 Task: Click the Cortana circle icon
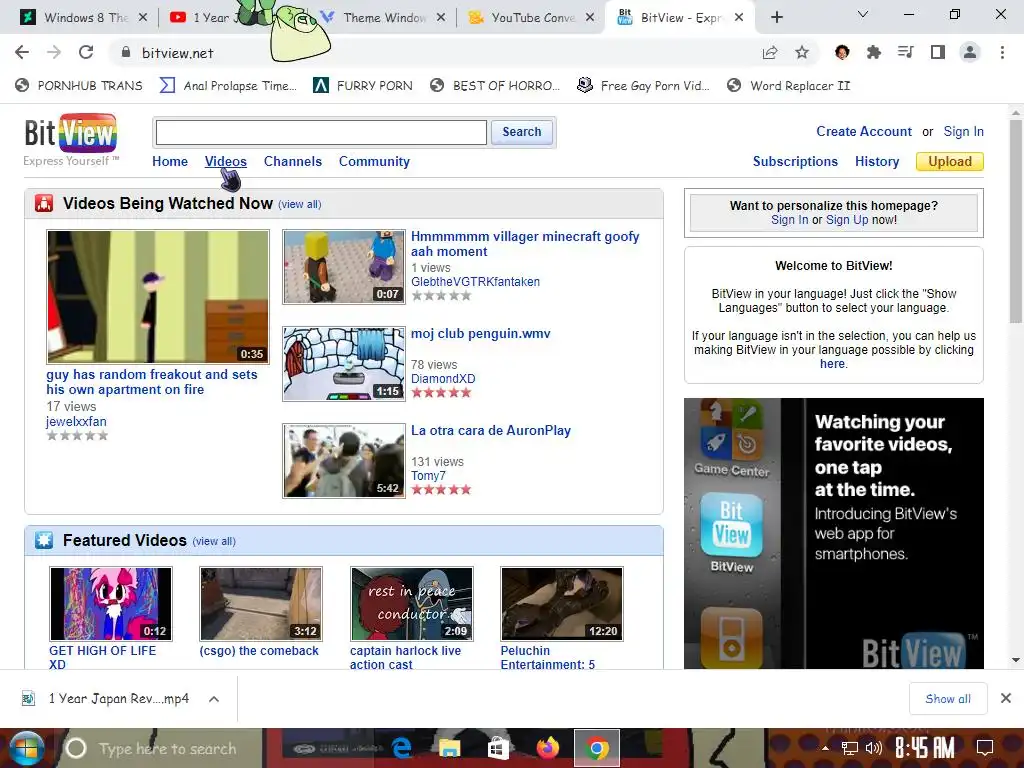76,748
